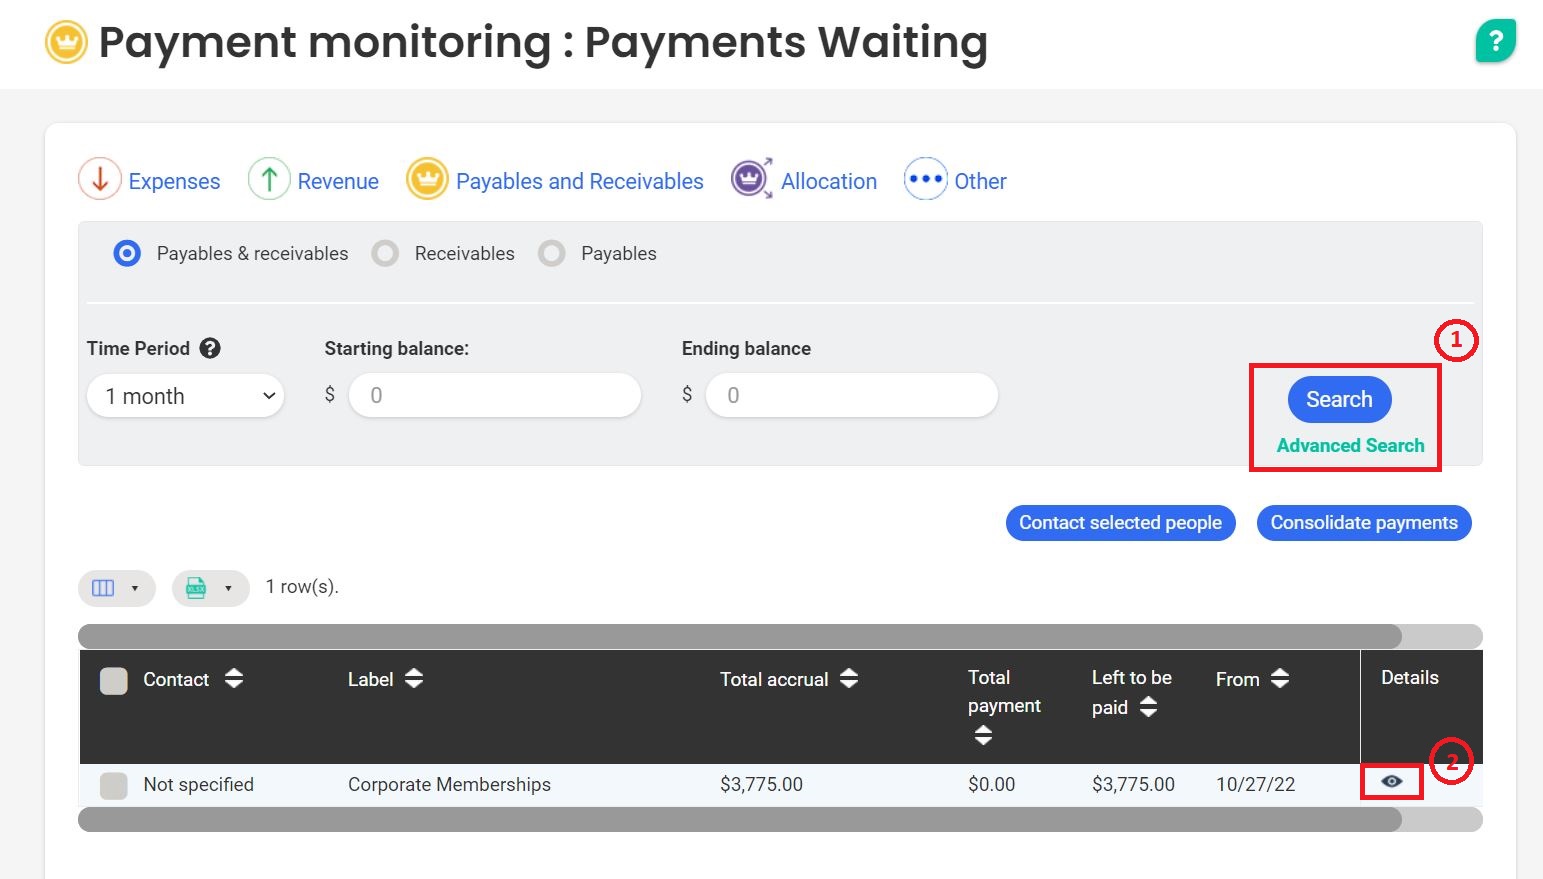Click the Starting balance input field
This screenshot has height=879, width=1543.
point(494,395)
